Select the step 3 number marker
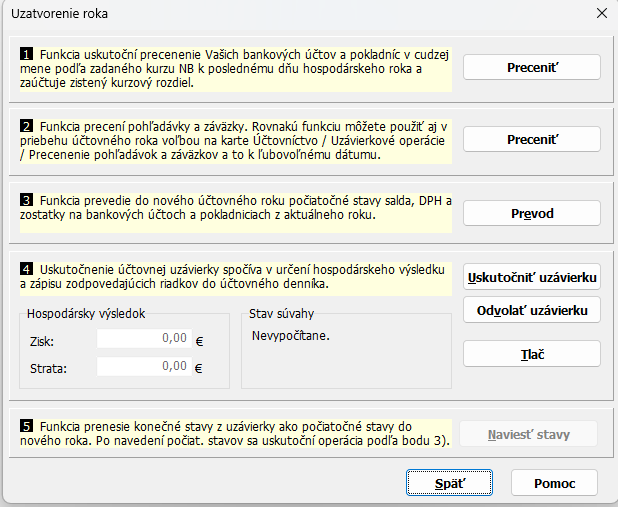The width and height of the screenshot is (618, 507). pos(27,199)
